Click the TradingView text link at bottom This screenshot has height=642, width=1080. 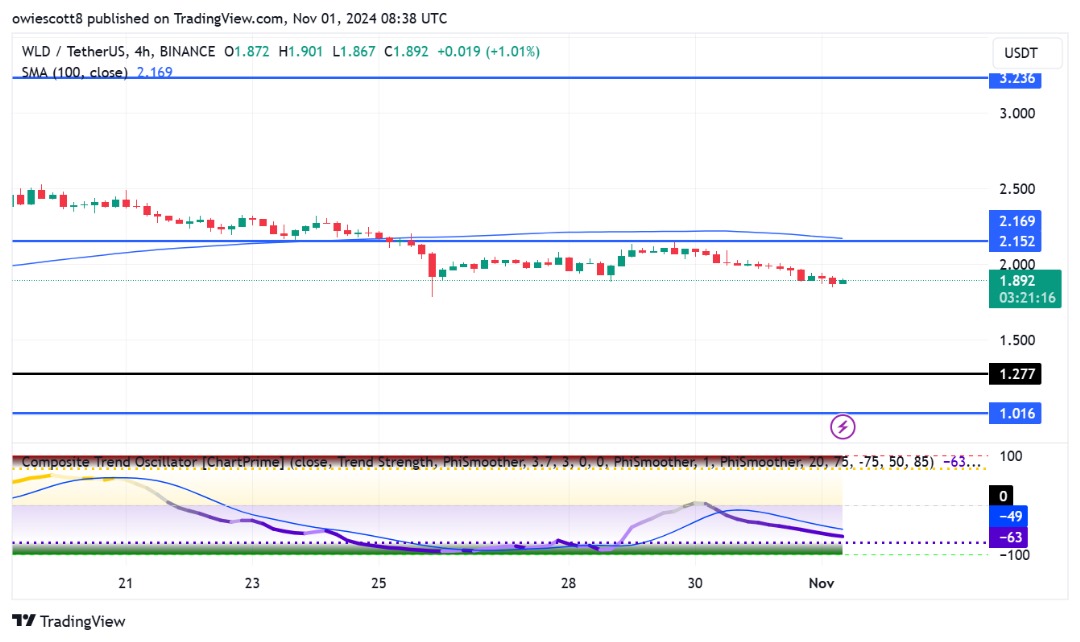83,621
